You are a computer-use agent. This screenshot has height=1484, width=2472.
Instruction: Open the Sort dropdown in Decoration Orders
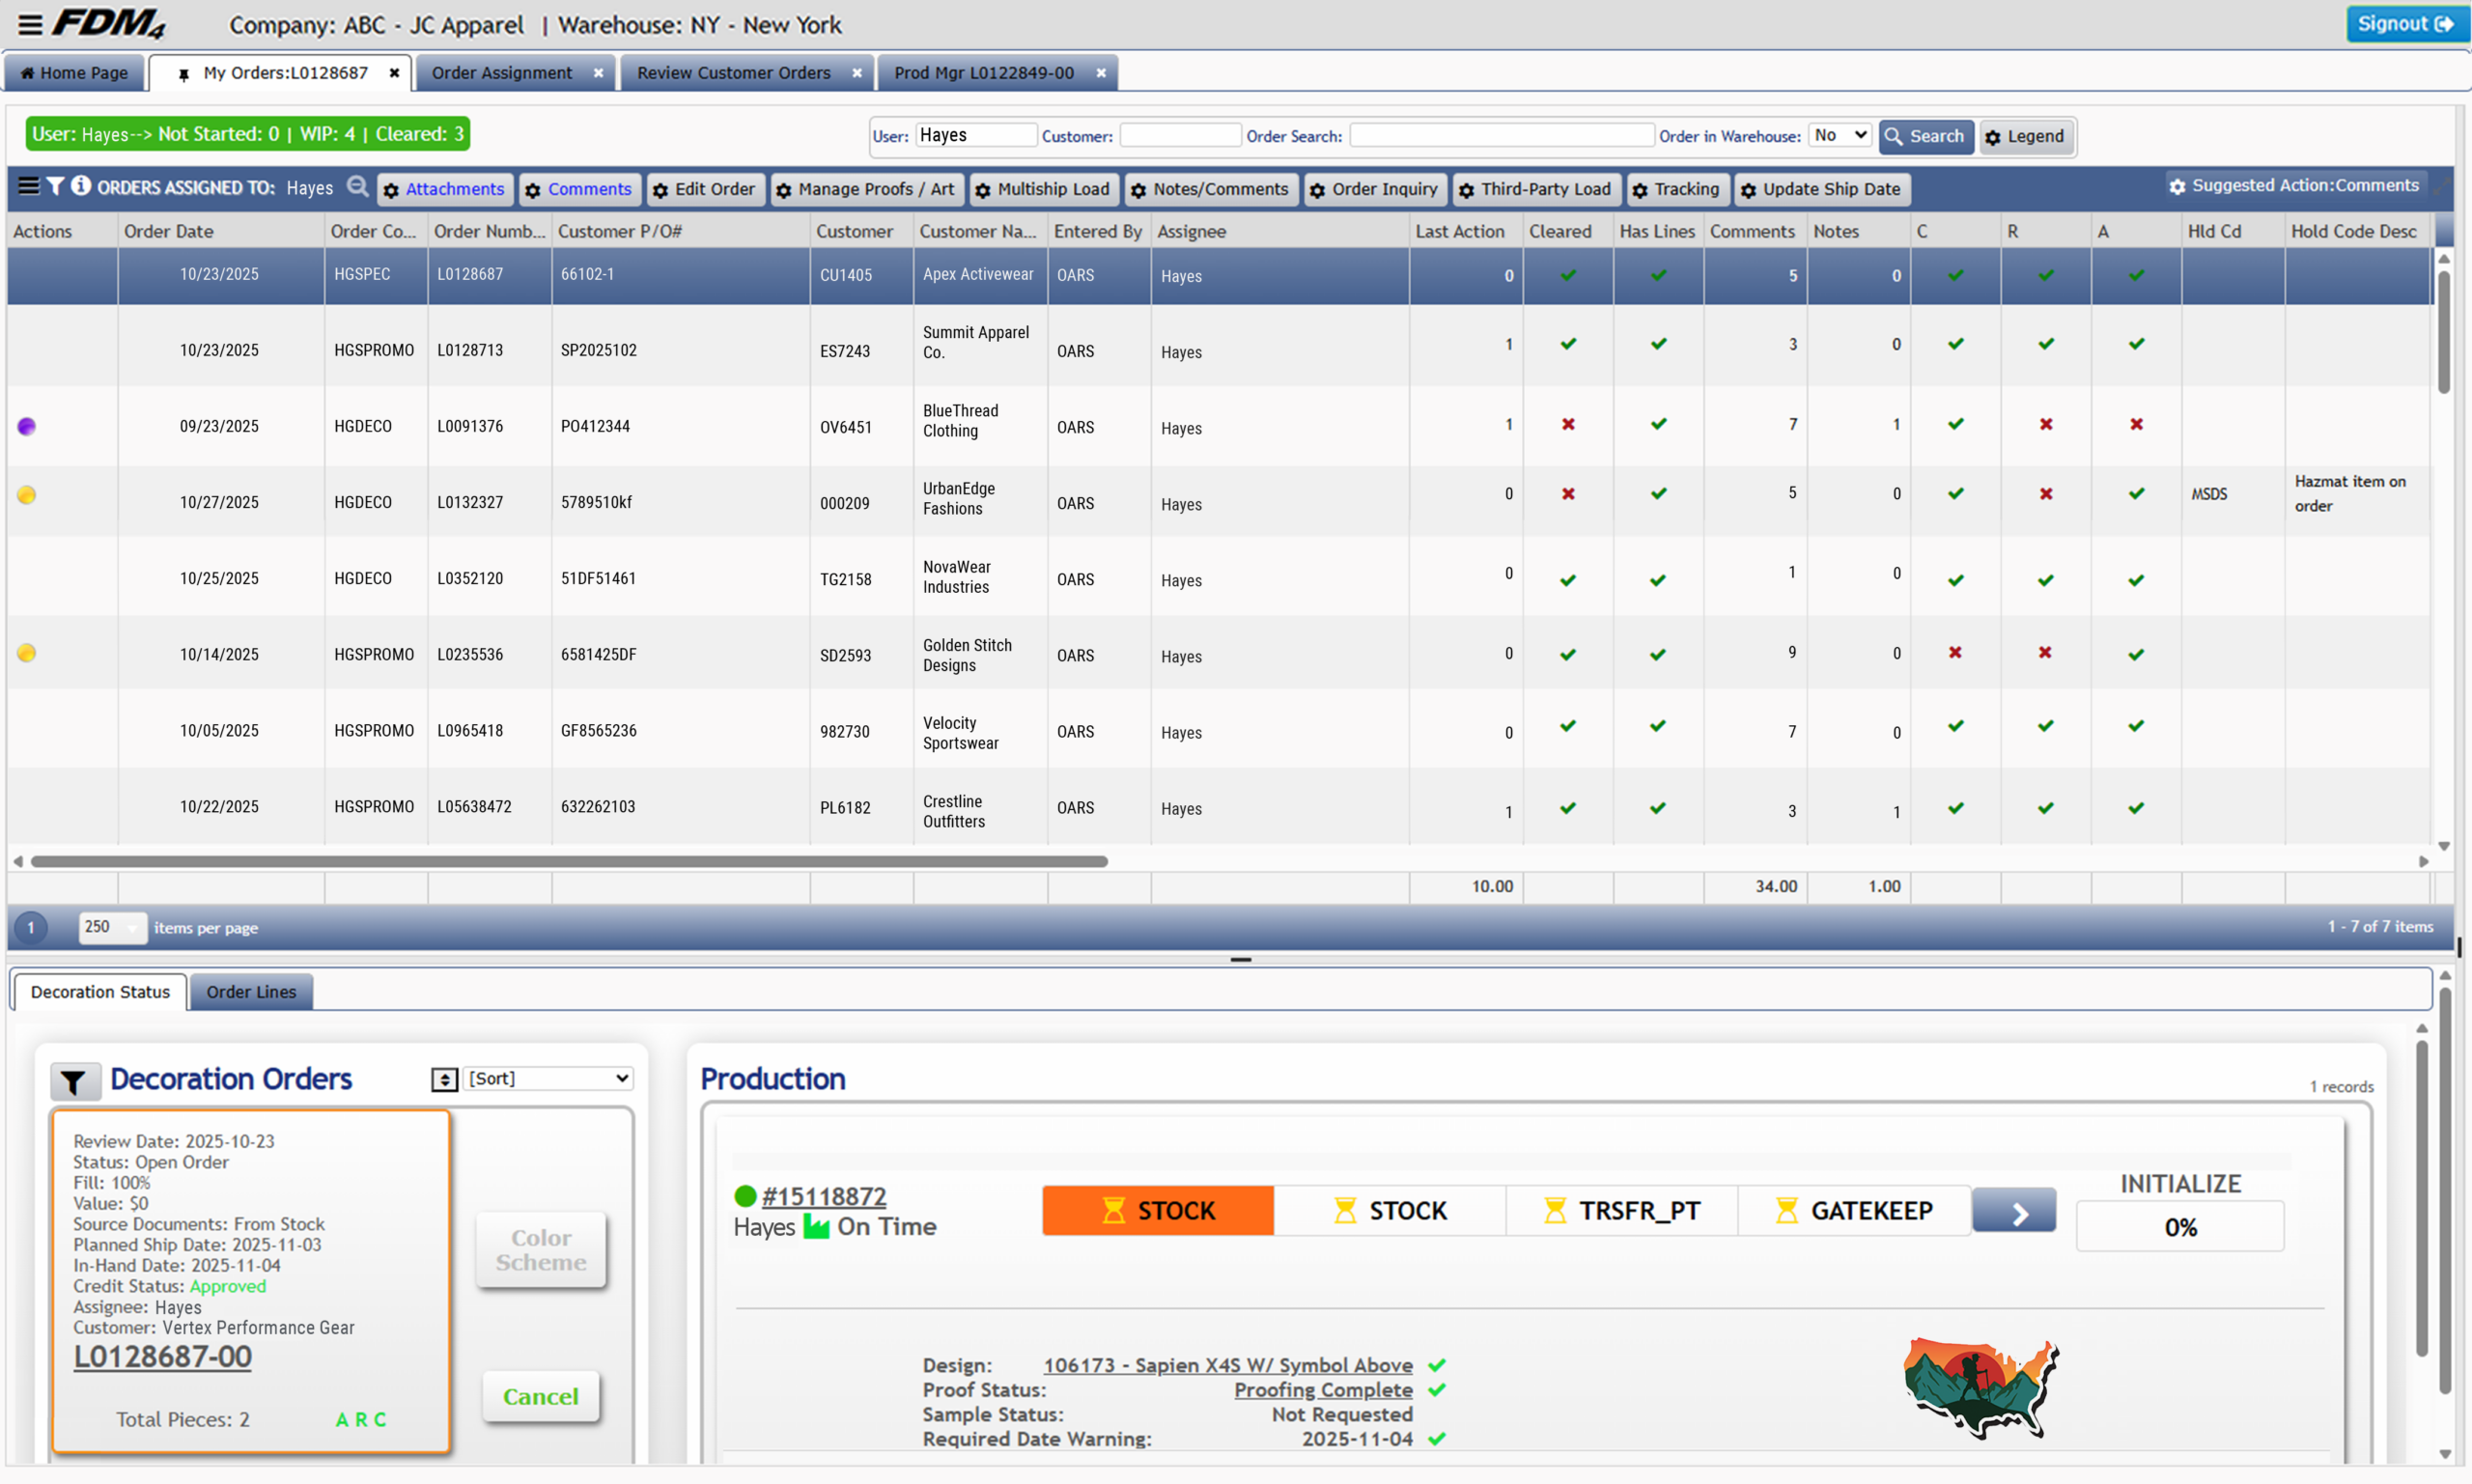(x=548, y=1078)
